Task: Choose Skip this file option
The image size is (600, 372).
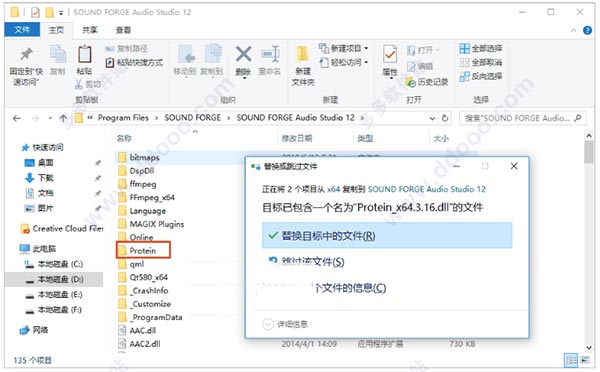Action: [x=306, y=262]
